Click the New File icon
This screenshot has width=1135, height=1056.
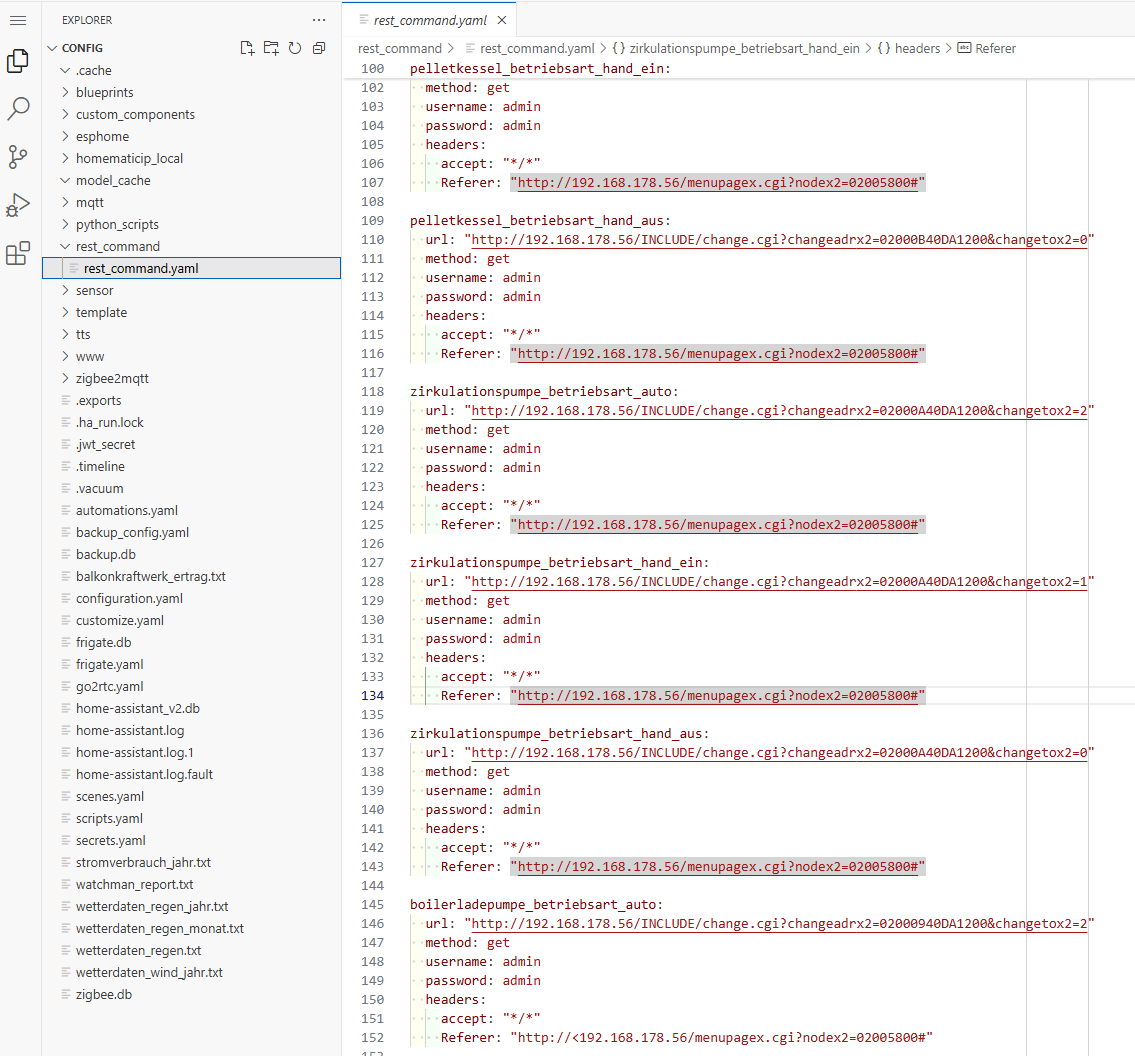pyautogui.click(x=247, y=48)
